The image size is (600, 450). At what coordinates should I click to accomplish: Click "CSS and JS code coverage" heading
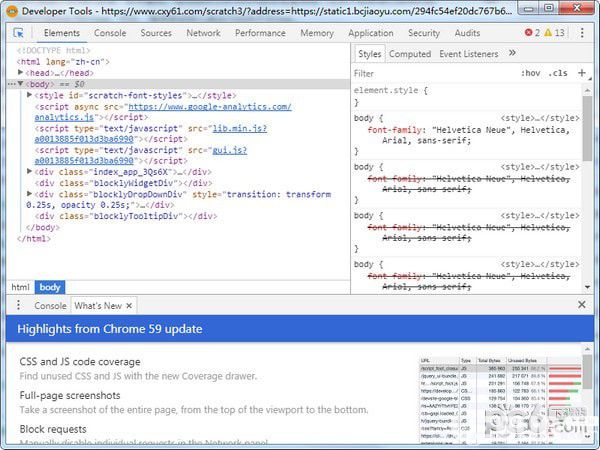pos(80,362)
